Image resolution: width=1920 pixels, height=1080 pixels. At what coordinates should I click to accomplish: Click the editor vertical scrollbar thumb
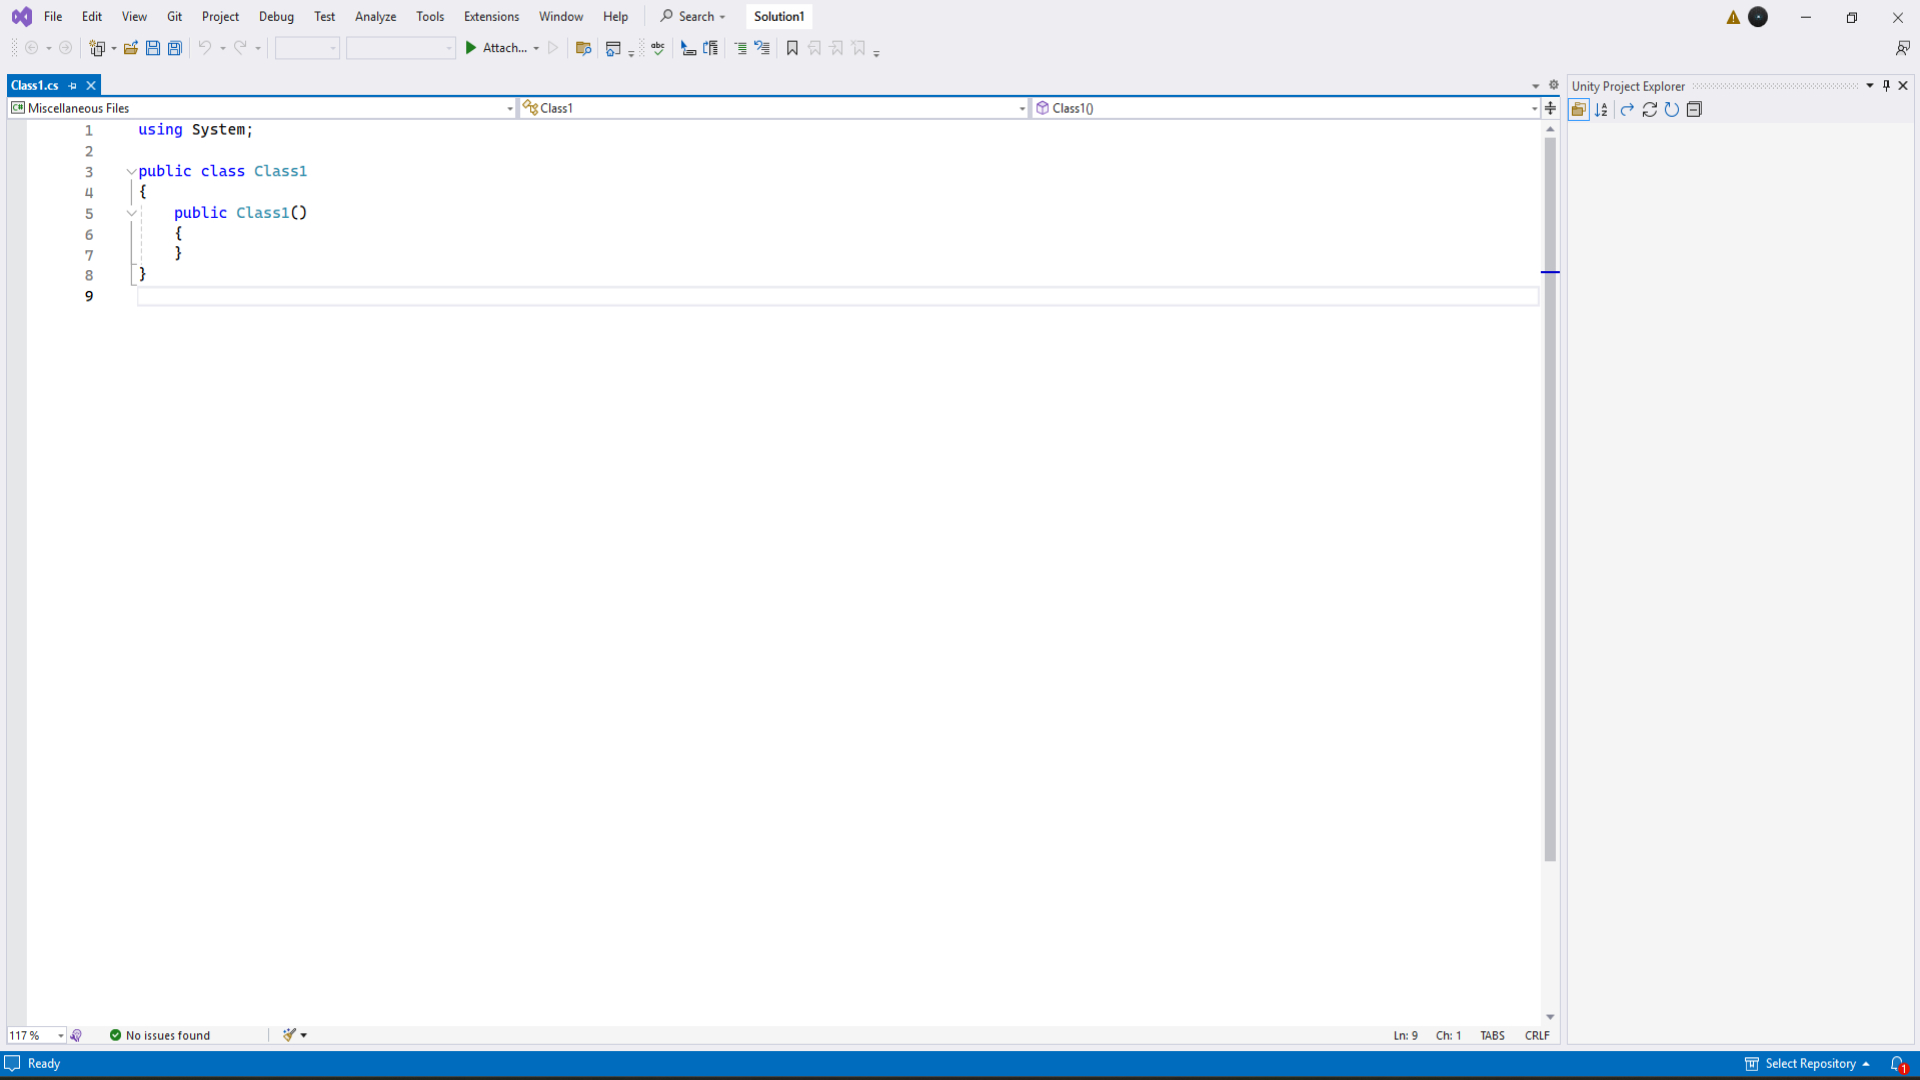pyautogui.click(x=1550, y=500)
